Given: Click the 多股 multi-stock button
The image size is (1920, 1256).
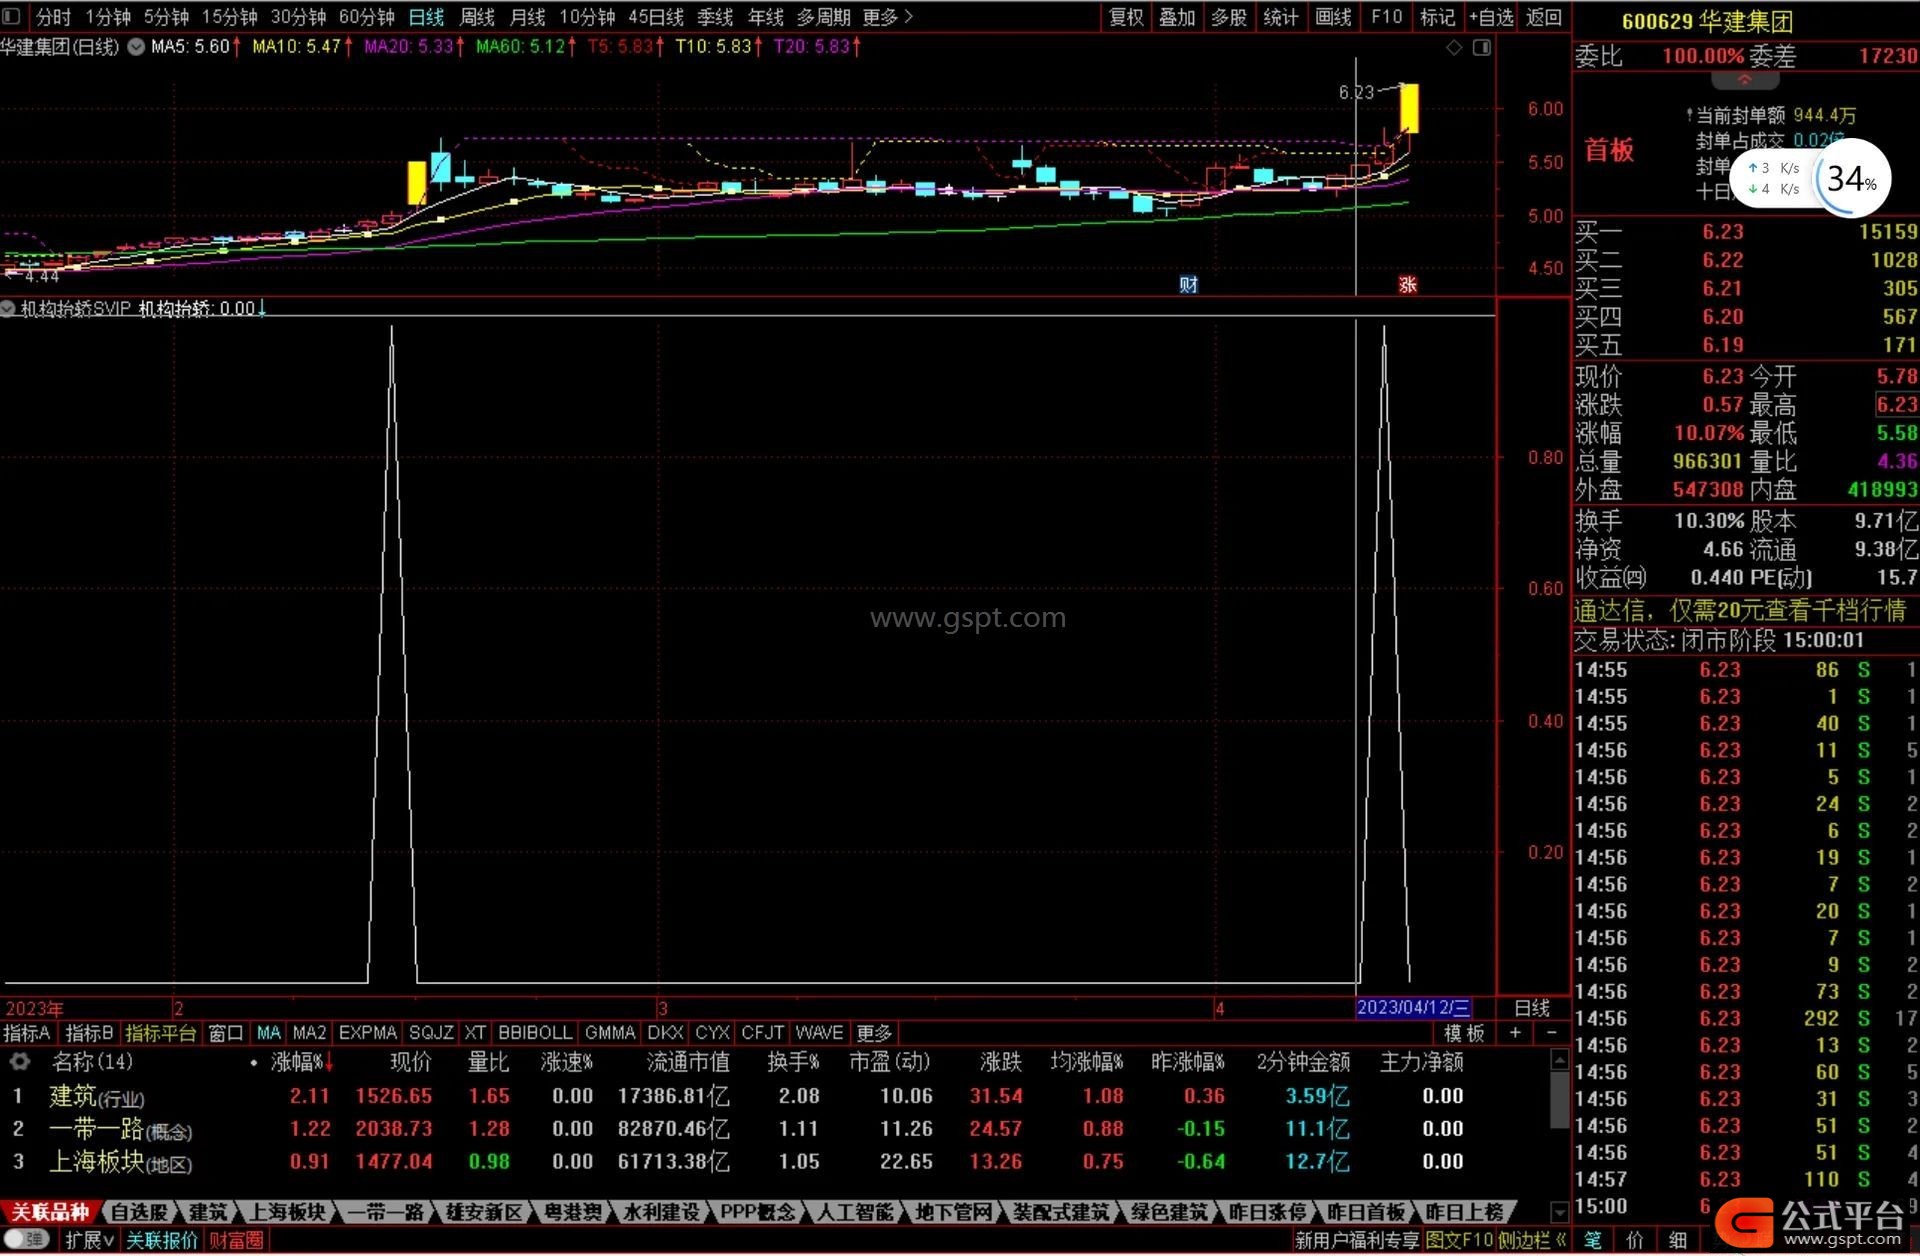Looking at the screenshot, I should coord(1229,17).
